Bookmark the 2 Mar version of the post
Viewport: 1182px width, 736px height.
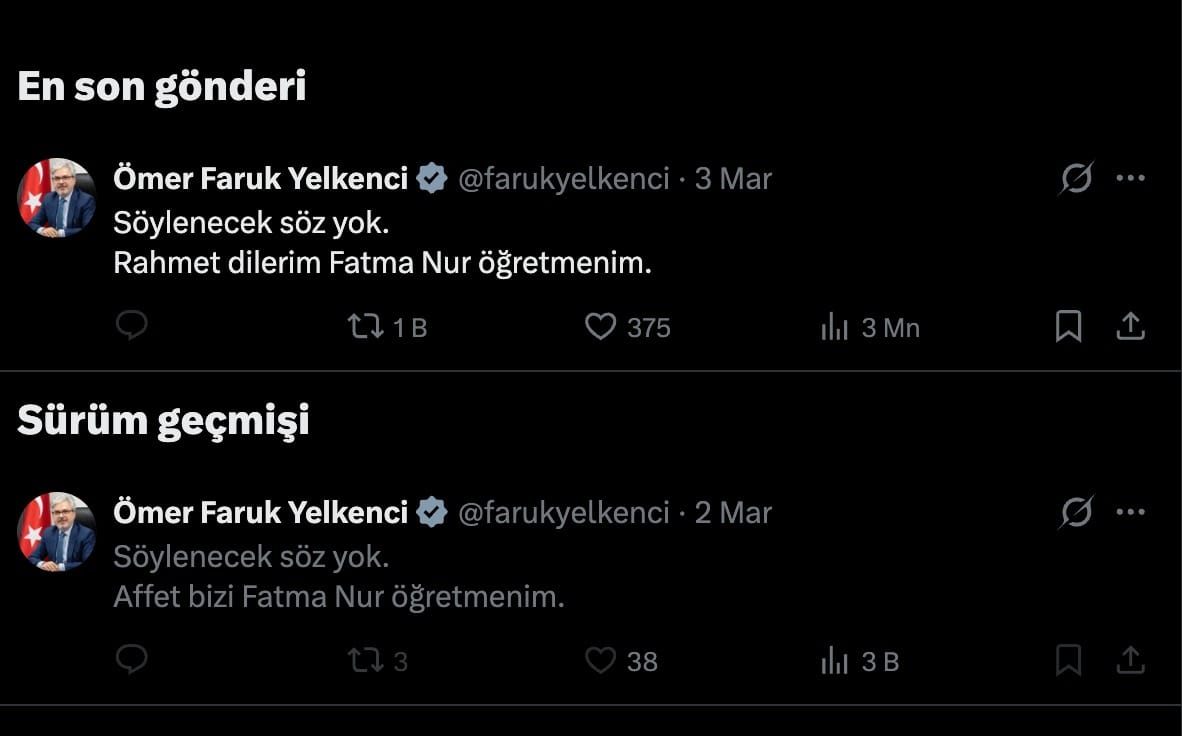point(1069,660)
